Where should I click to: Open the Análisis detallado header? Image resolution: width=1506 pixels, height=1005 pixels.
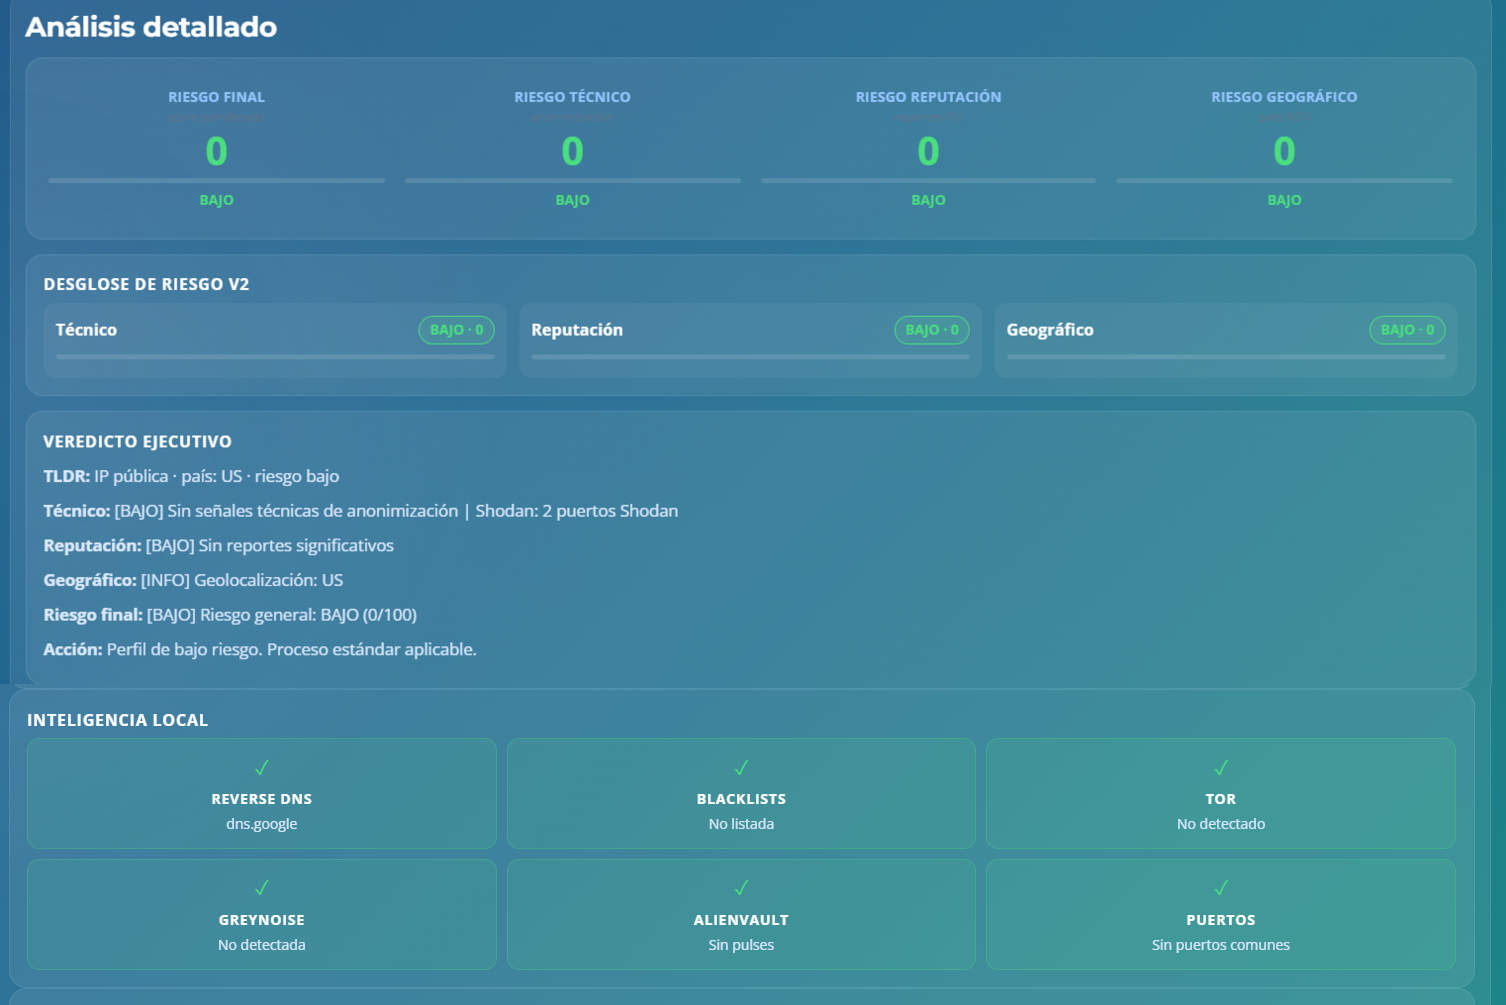tap(151, 27)
